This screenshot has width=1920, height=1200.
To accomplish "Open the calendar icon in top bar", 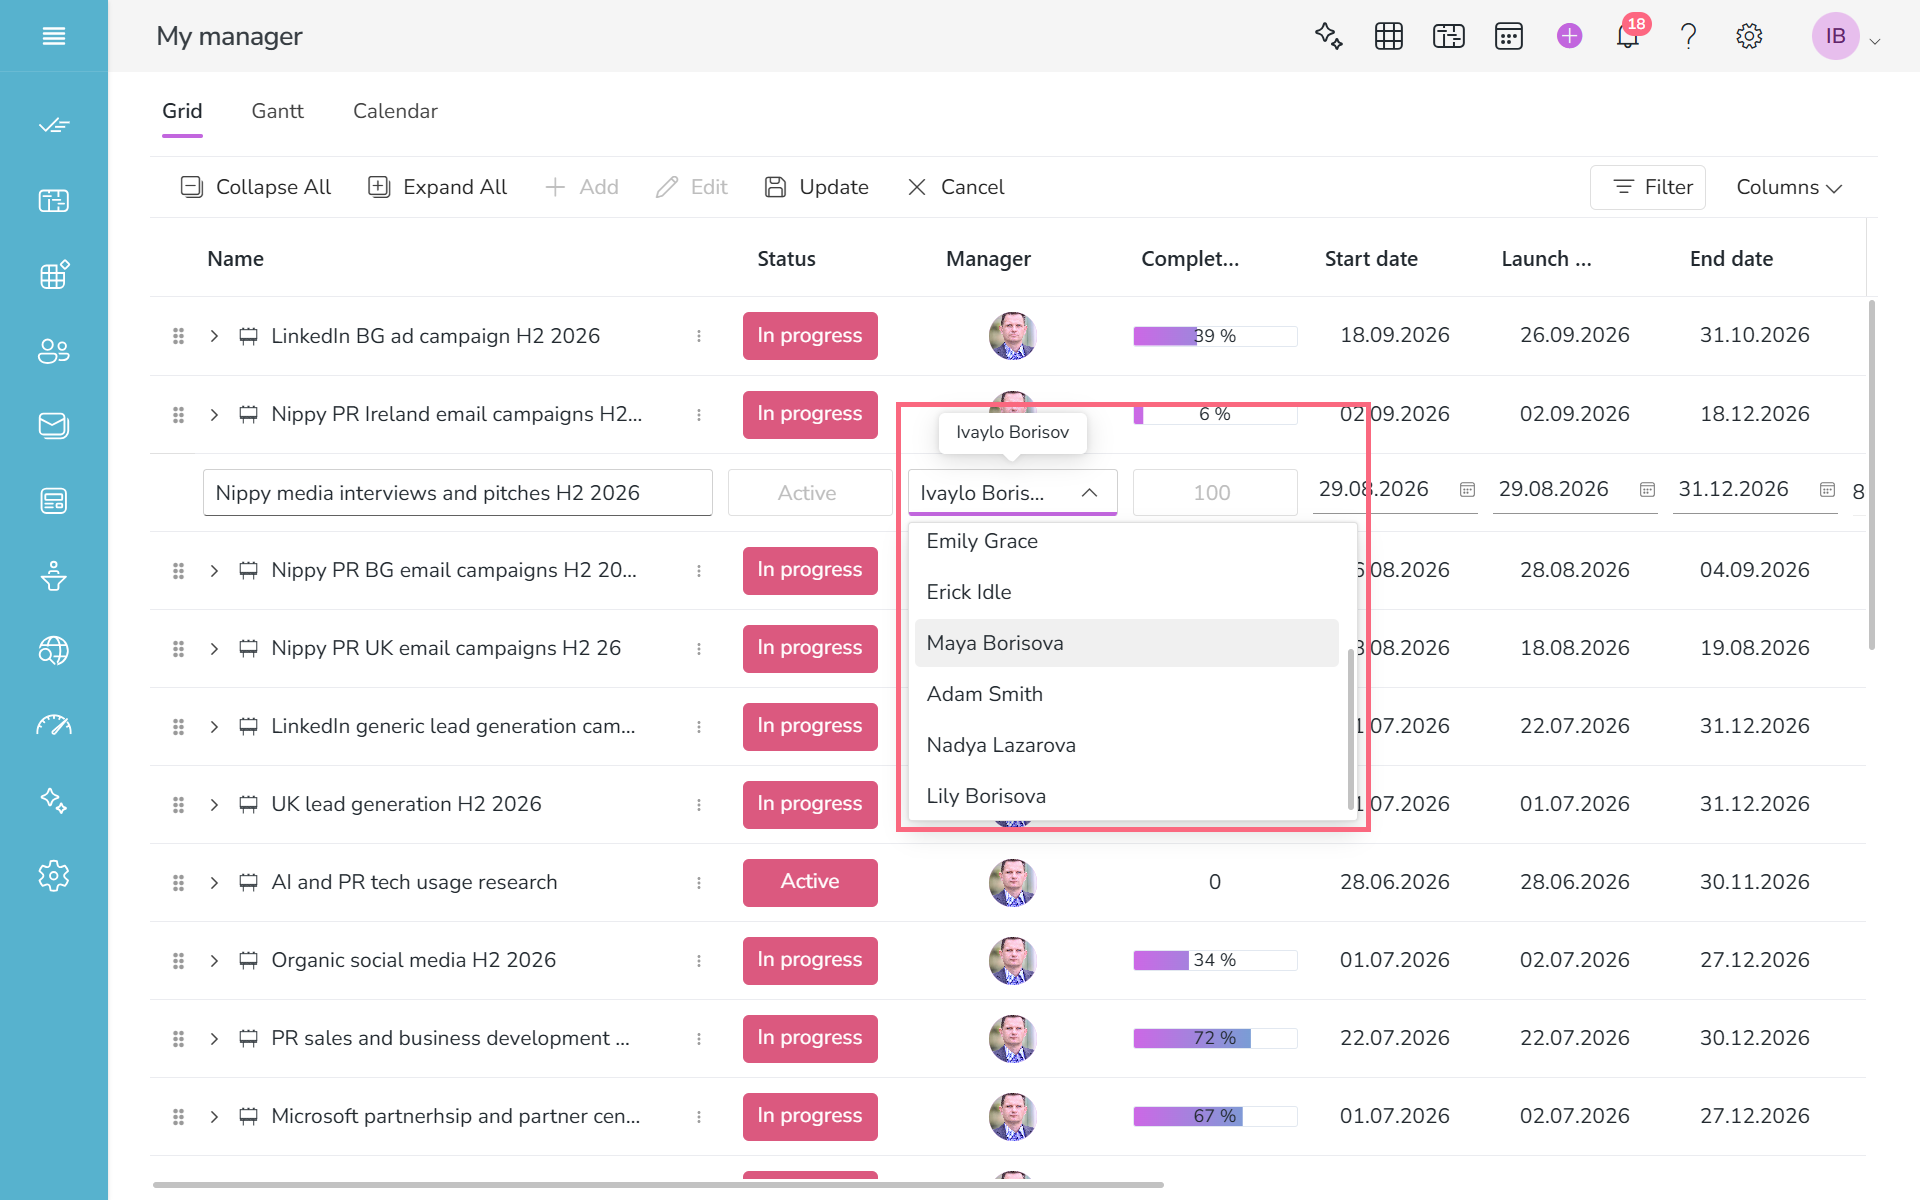I will pos(1509,36).
